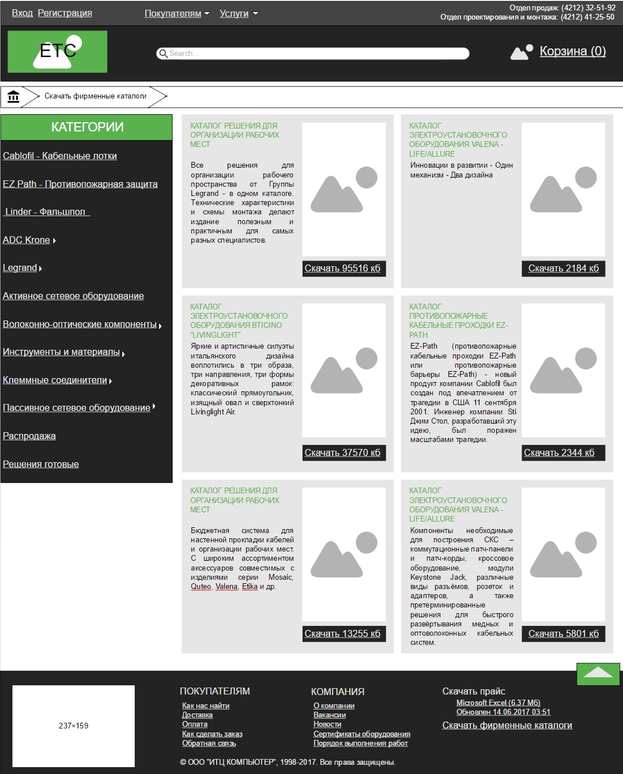623x774 pixels.
Task: Open thumbnail of the Скачать 2344 кб card
Action: coord(563,370)
